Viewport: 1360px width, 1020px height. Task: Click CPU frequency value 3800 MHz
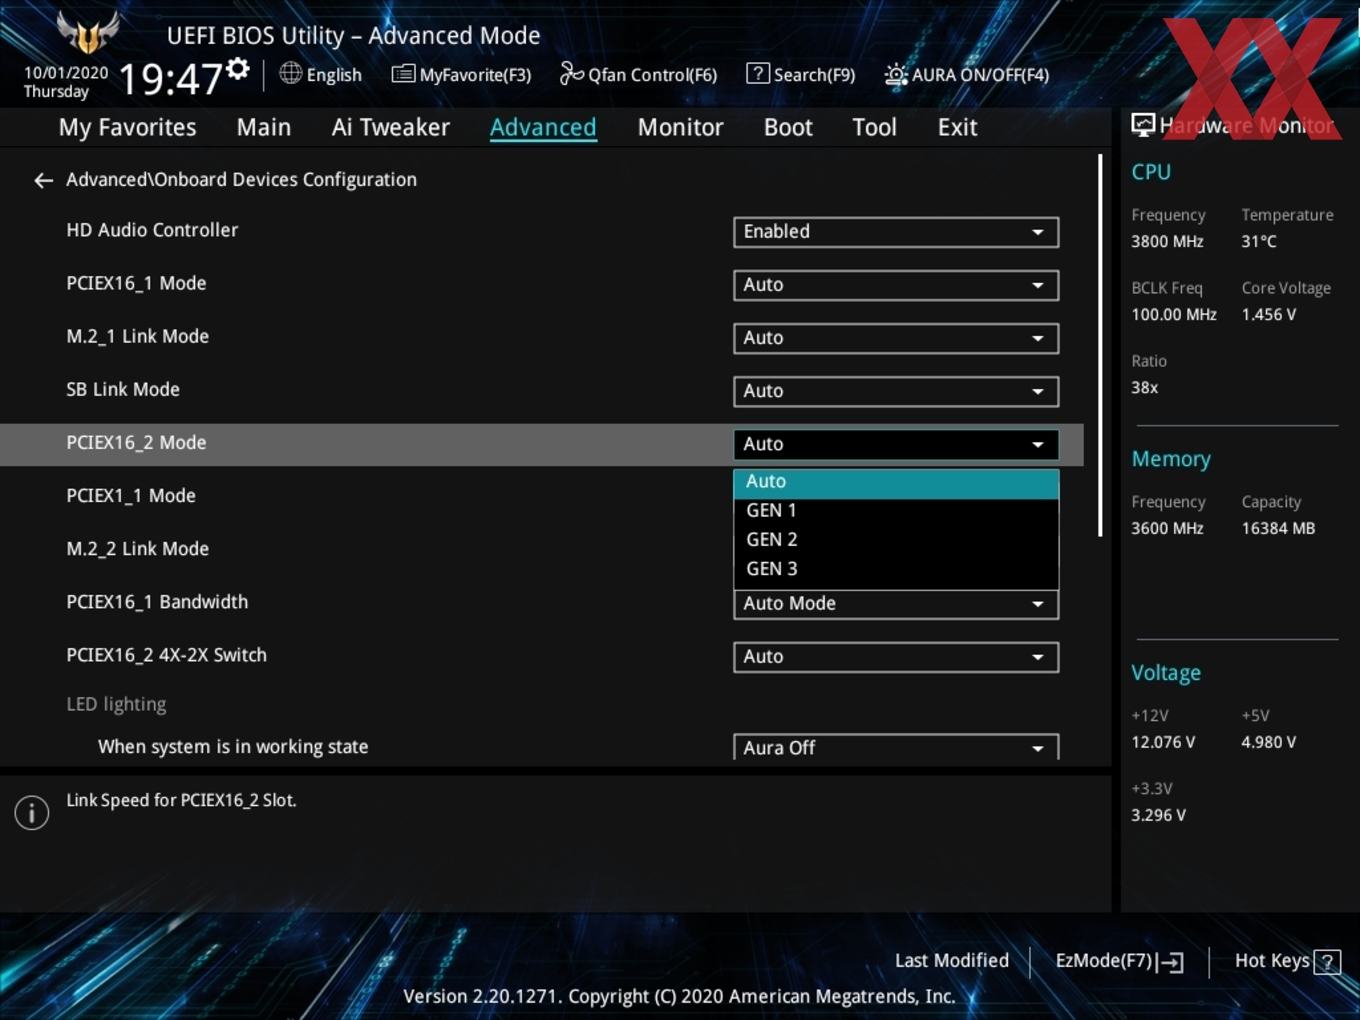1167,242
